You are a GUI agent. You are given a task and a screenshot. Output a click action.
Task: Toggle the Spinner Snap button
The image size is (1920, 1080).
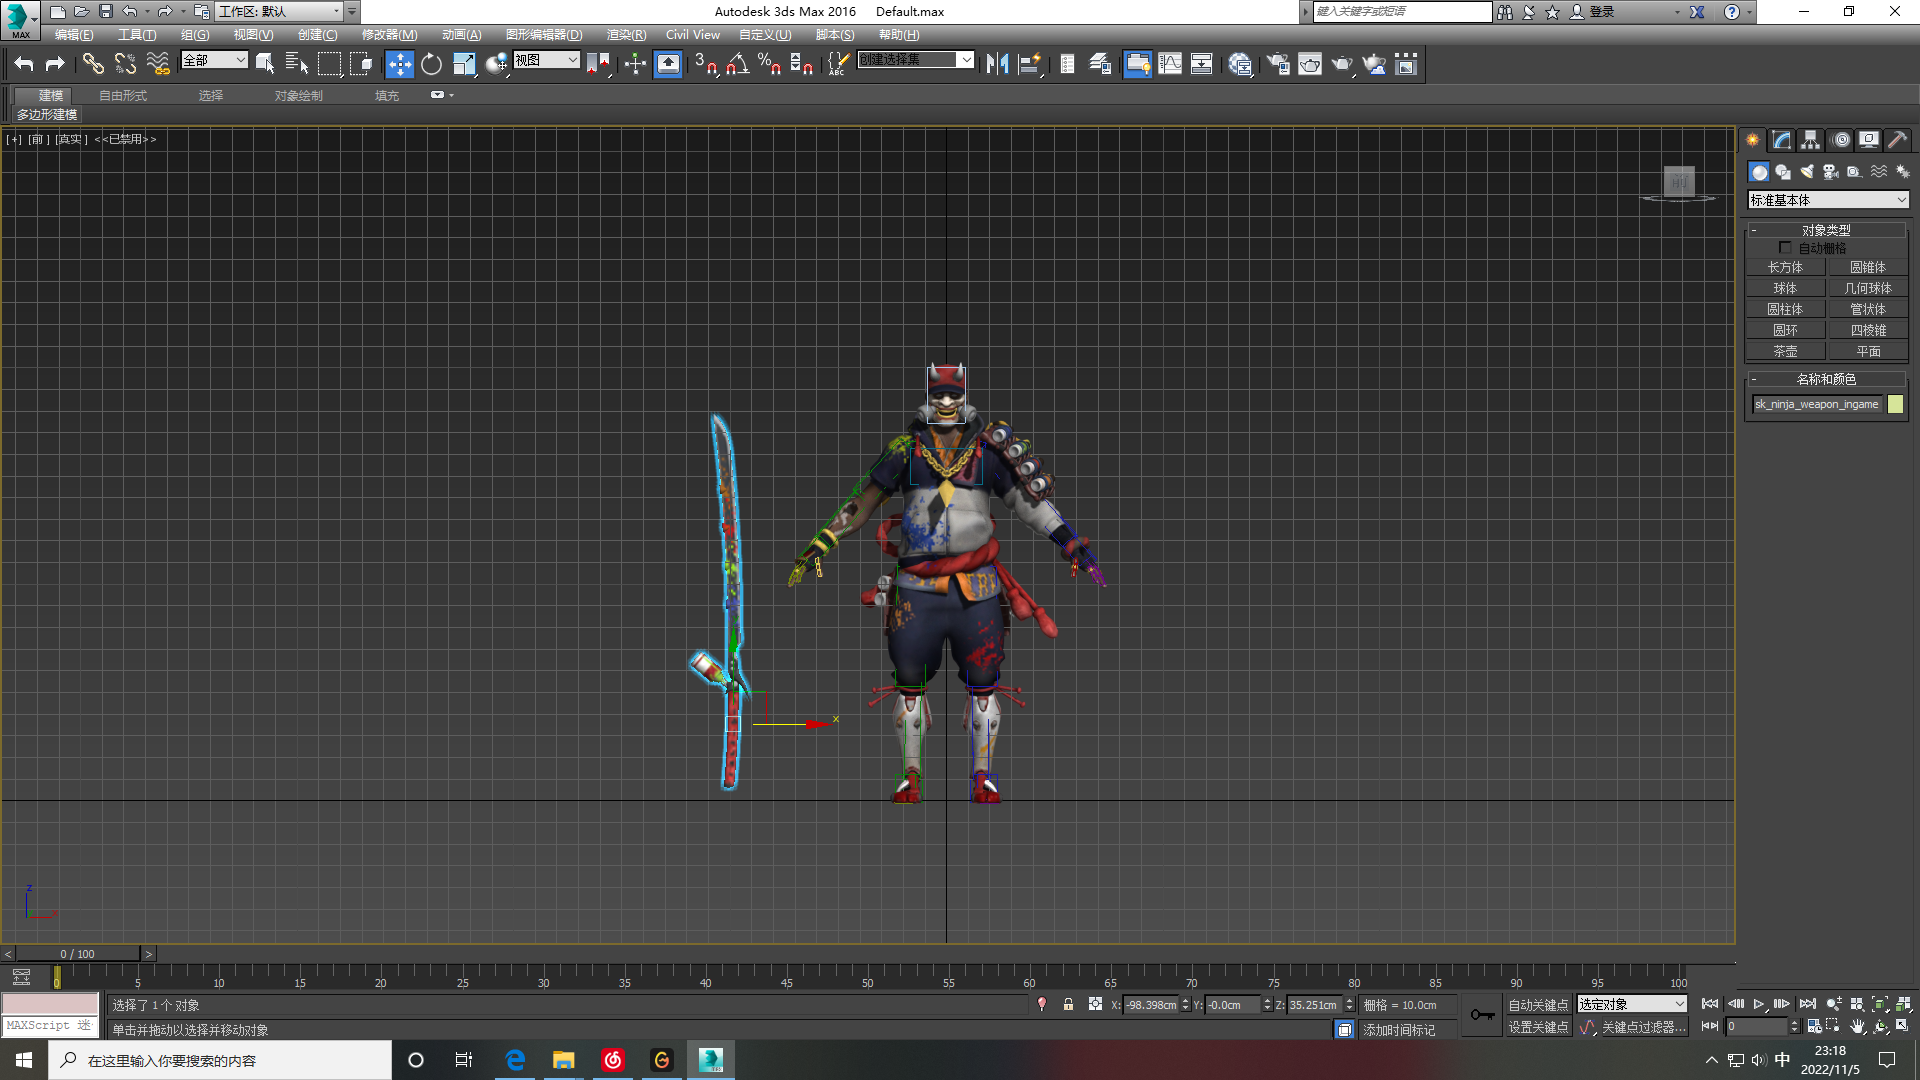(802, 64)
